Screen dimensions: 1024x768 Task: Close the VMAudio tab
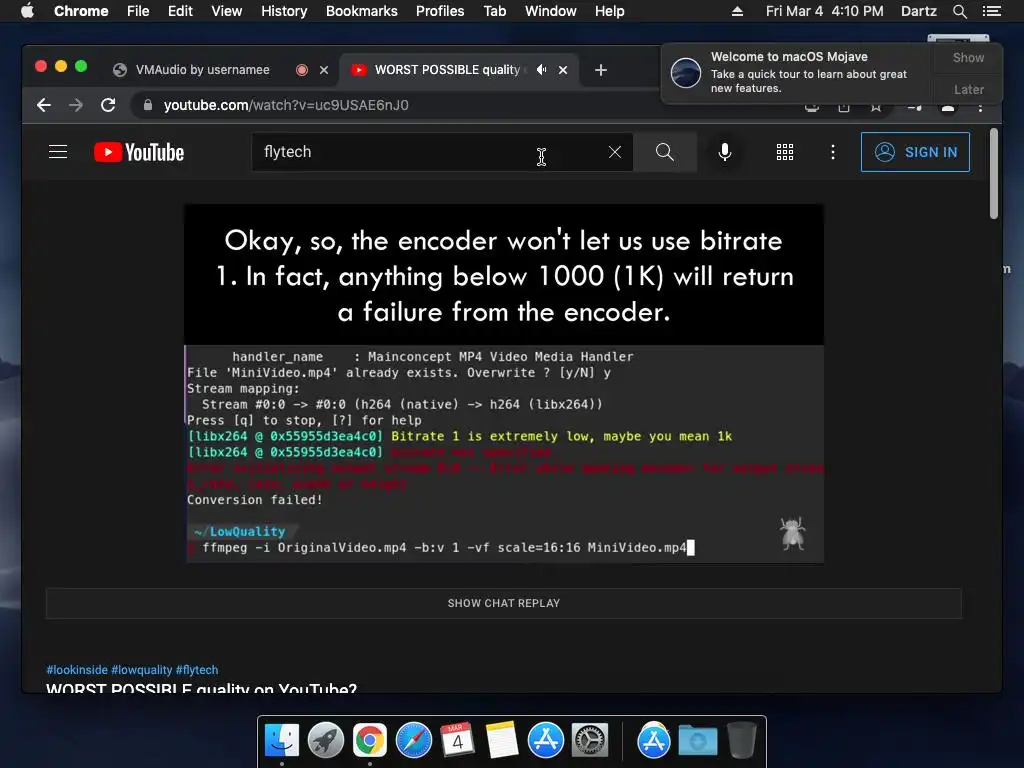coord(324,70)
